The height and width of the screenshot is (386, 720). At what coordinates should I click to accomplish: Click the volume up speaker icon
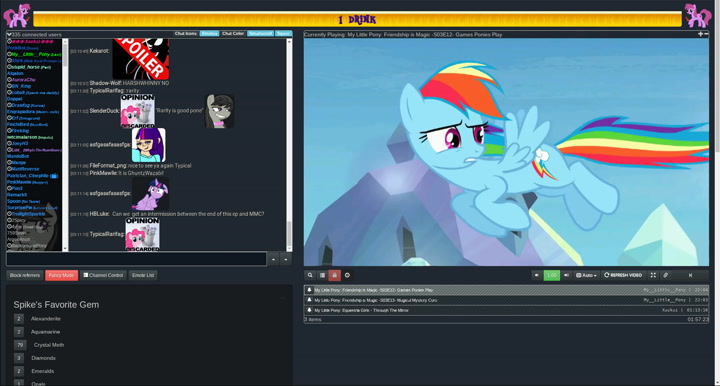click(566, 275)
